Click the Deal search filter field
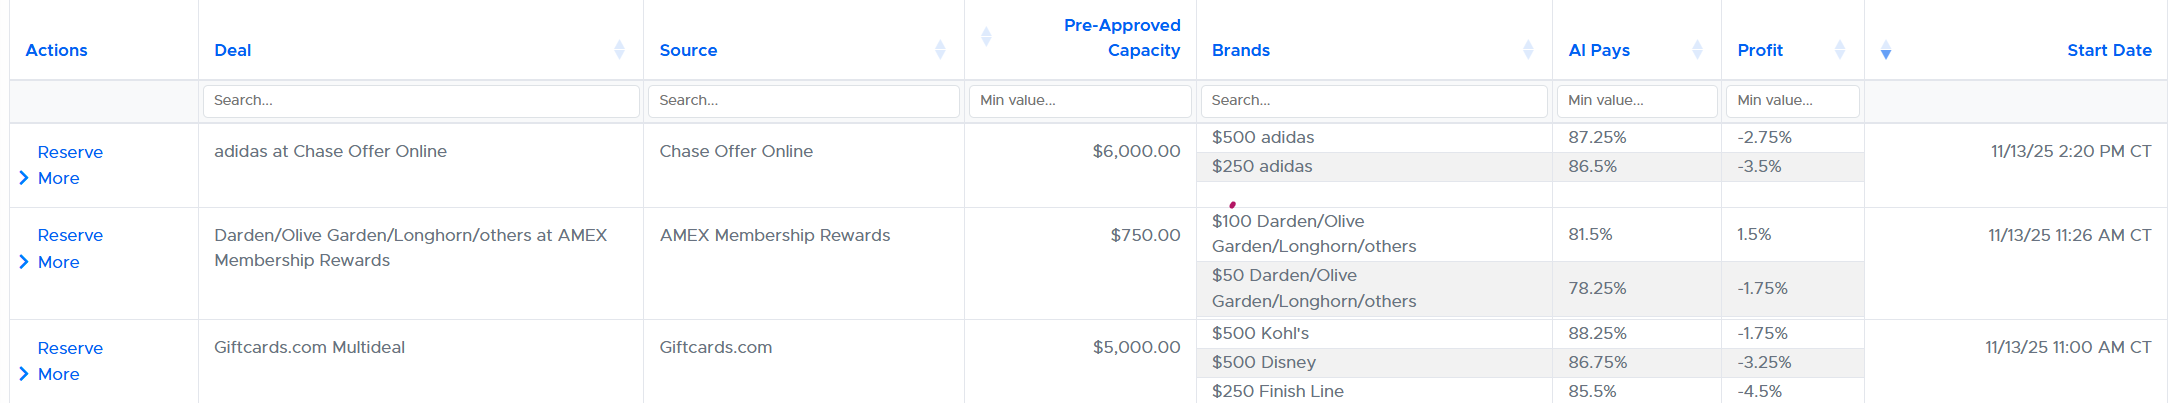 (x=421, y=101)
